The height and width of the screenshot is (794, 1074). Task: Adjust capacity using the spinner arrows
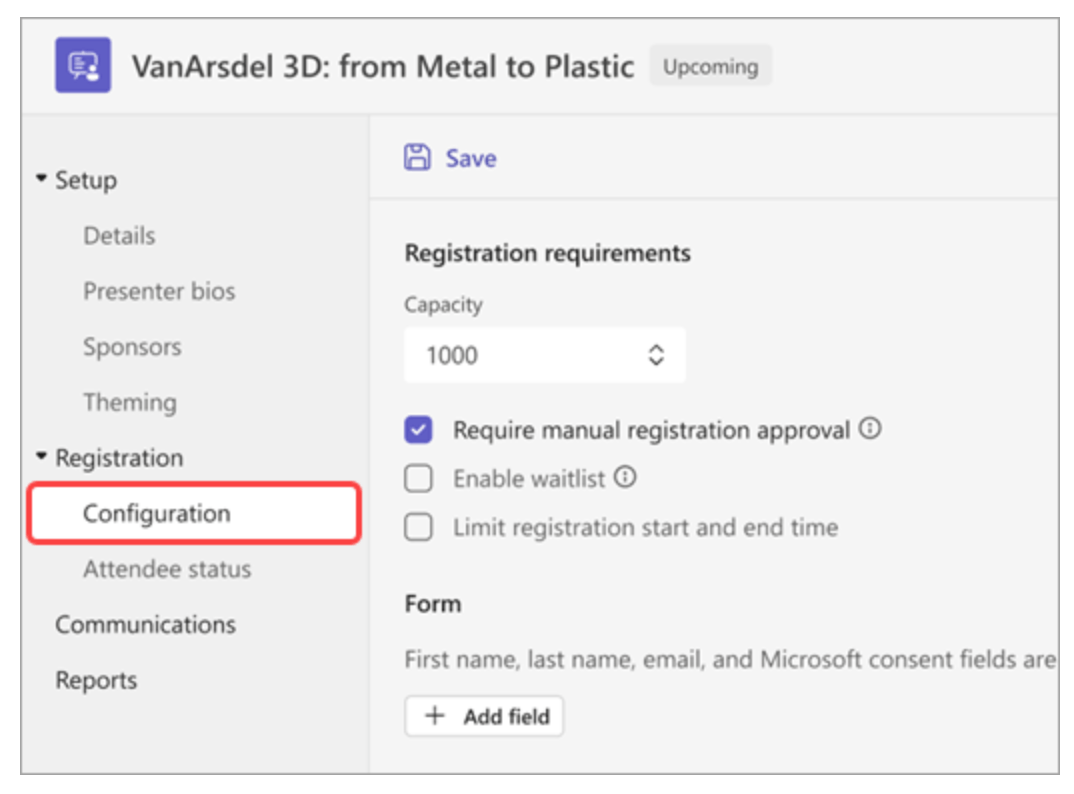656,355
